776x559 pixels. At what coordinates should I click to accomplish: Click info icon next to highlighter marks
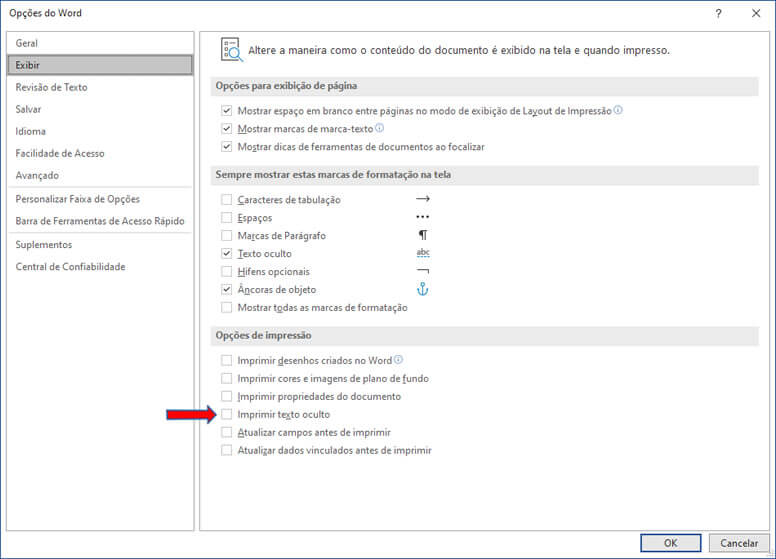380,128
